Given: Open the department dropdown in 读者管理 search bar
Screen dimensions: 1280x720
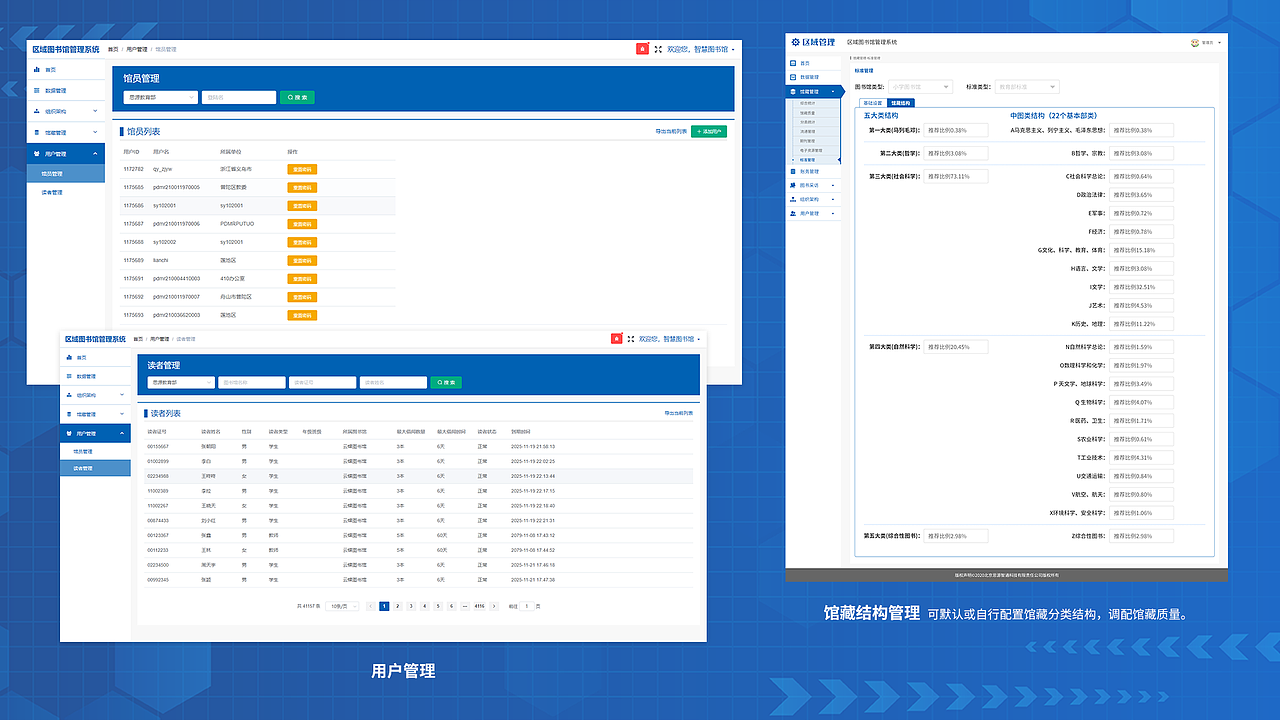Looking at the screenshot, I should (x=181, y=382).
